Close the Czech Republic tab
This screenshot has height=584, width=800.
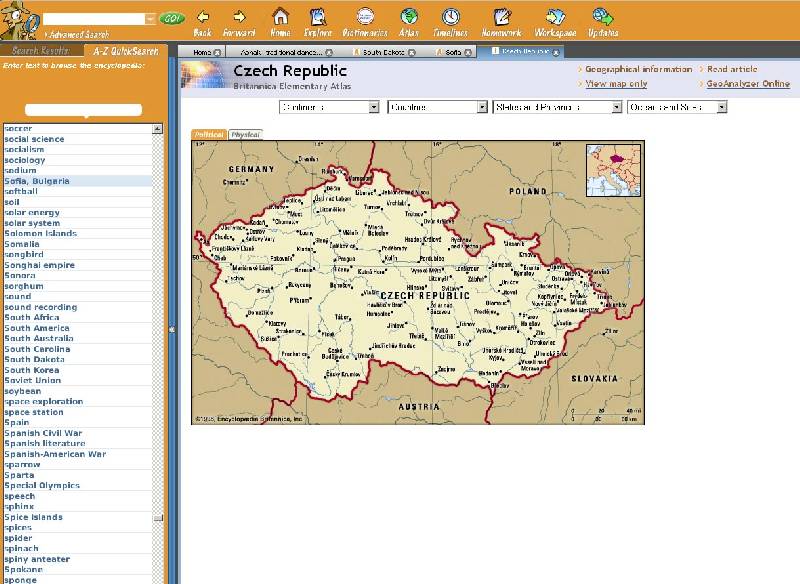(x=556, y=52)
